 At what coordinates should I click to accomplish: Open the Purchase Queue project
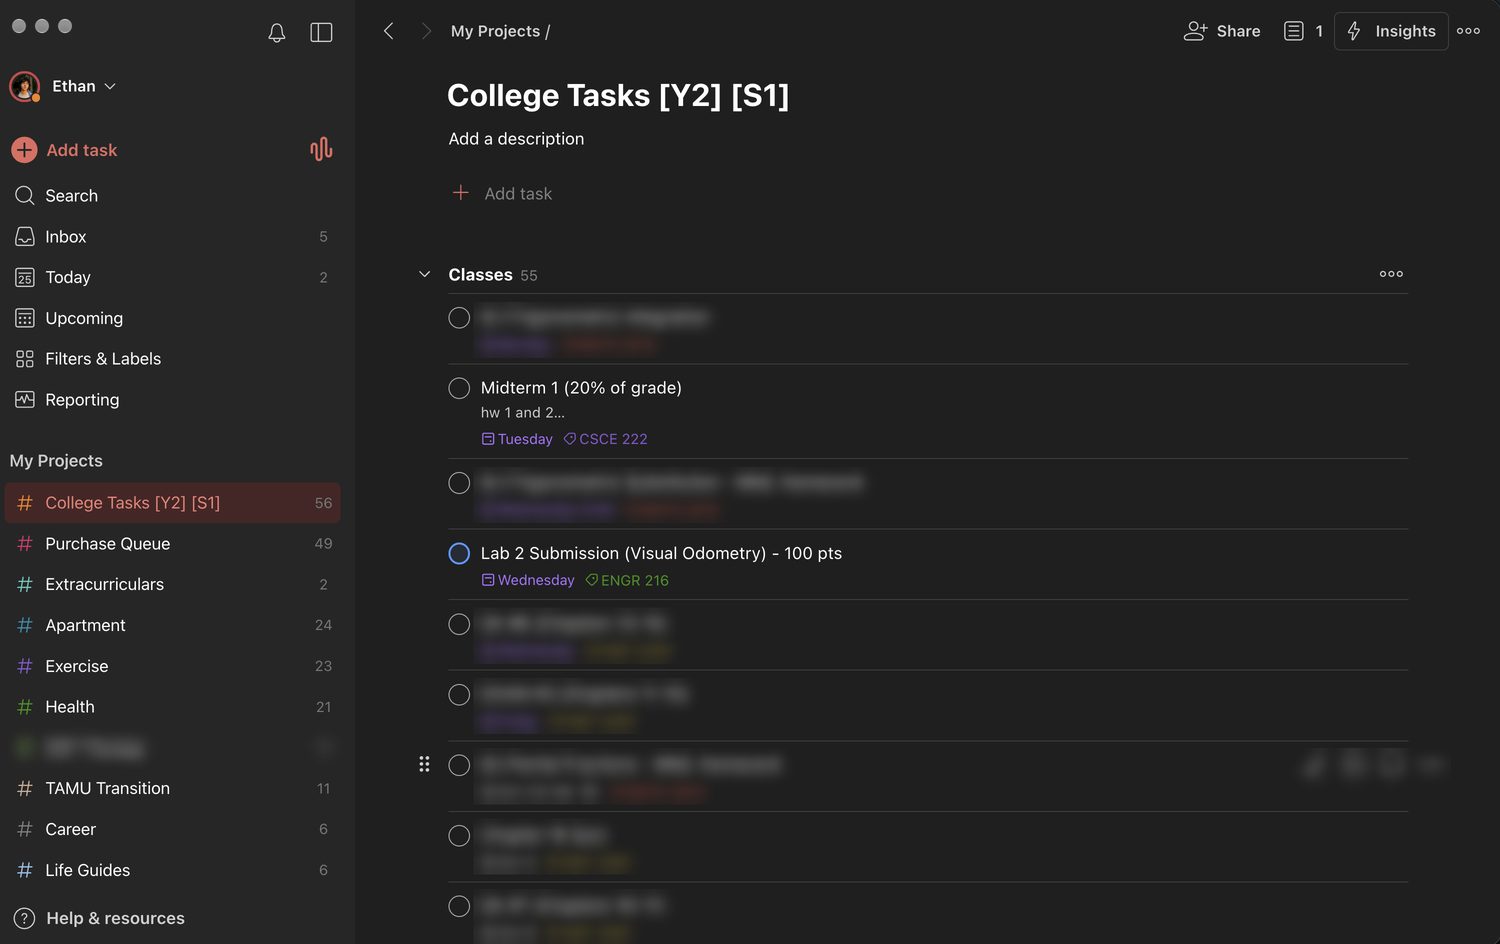(x=172, y=544)
